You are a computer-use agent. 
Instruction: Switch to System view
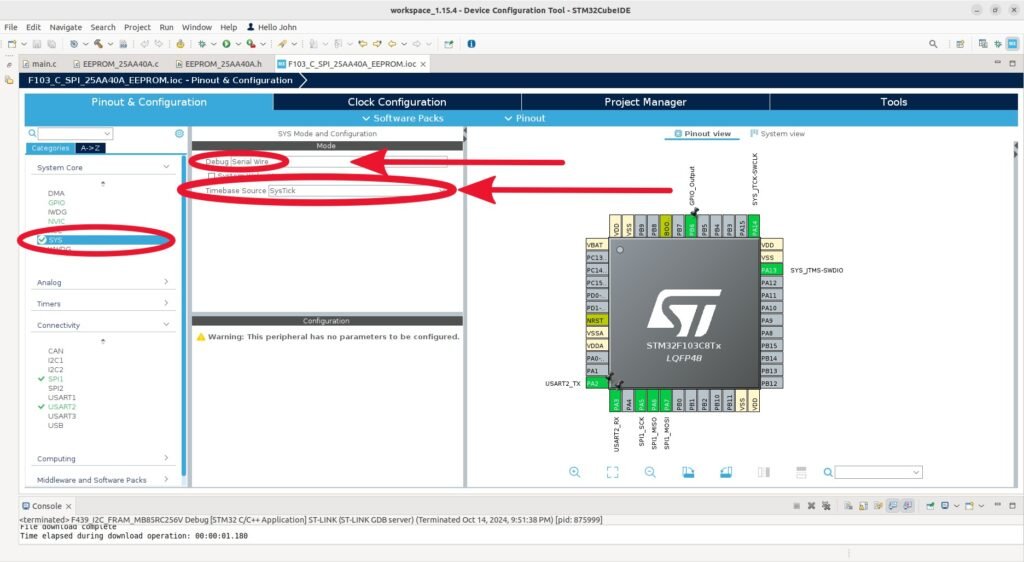point(777,133)
